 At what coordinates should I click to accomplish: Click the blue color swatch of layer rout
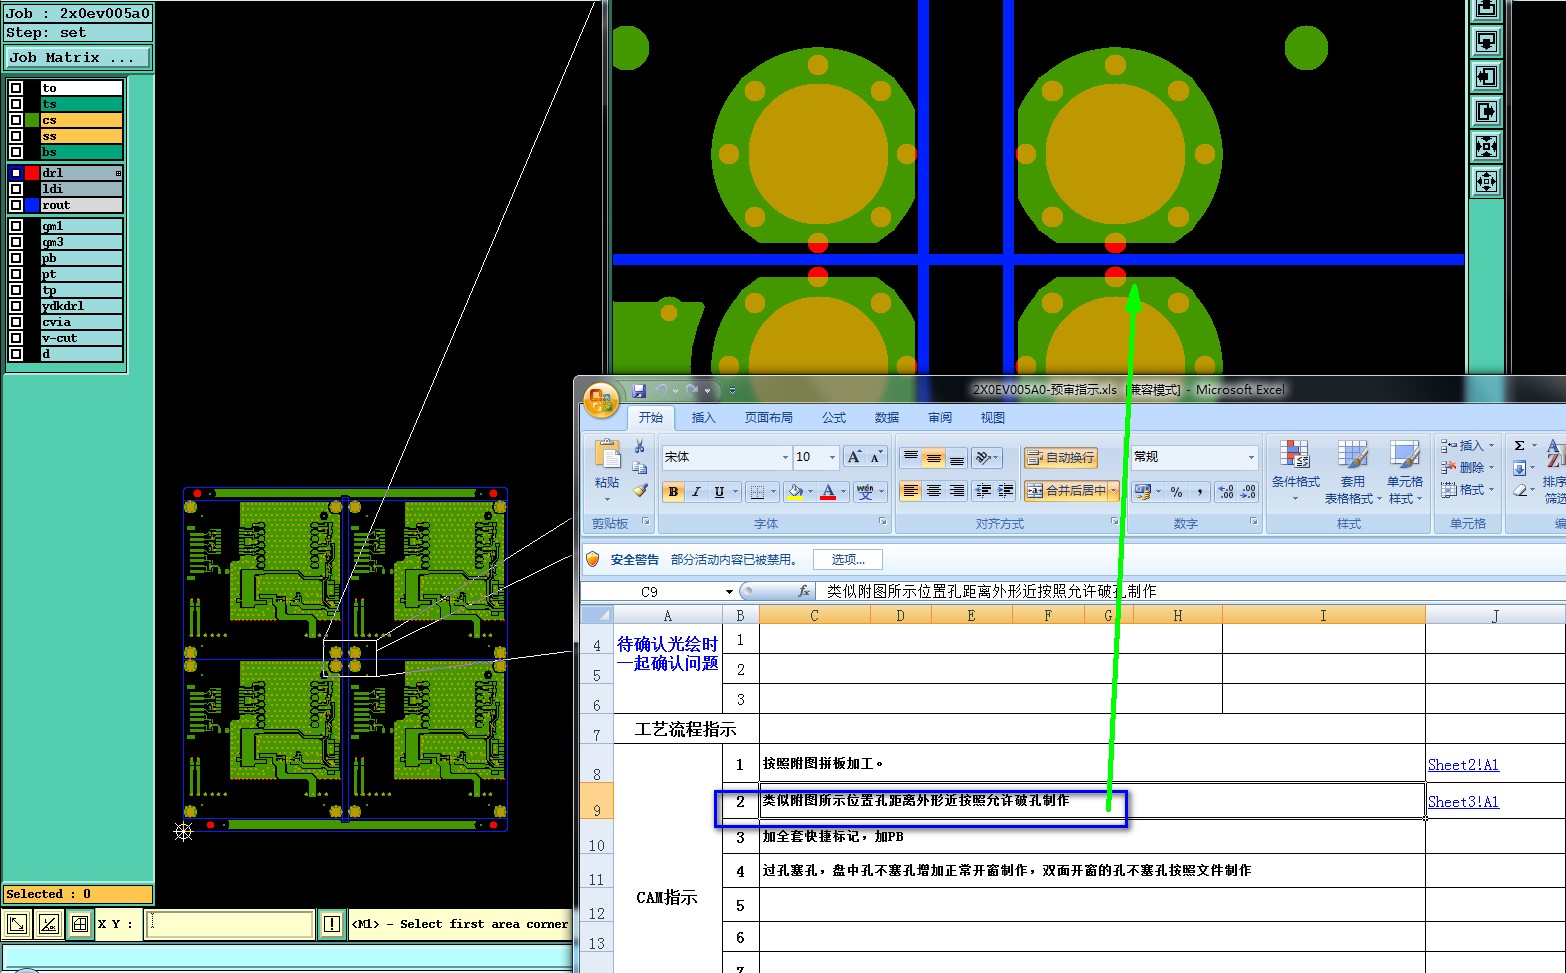(32, 205)
